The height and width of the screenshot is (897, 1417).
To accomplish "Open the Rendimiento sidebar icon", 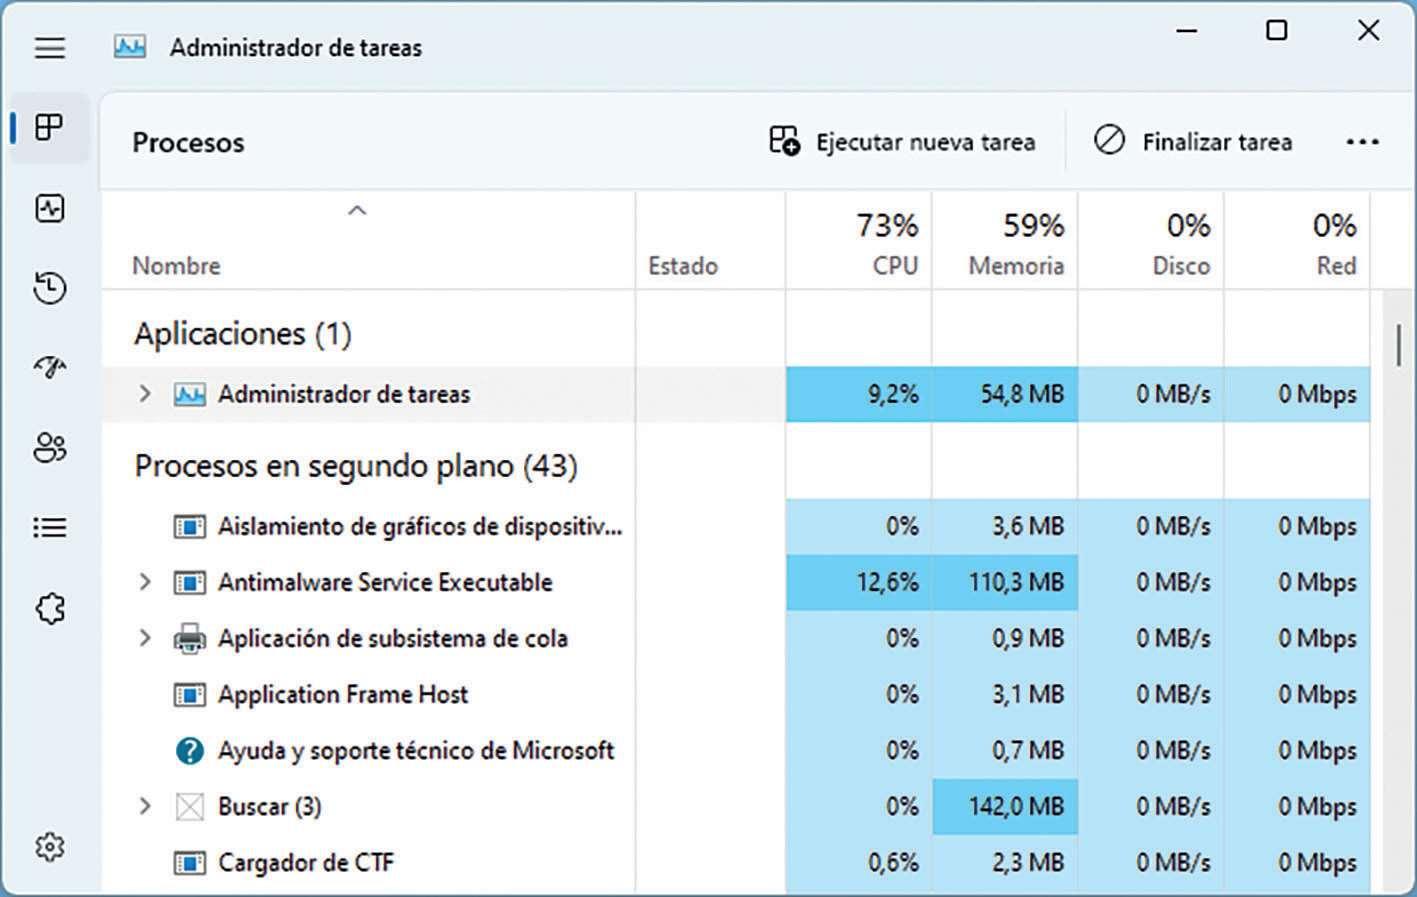I will pyautogui.click(x=50, y=208).
